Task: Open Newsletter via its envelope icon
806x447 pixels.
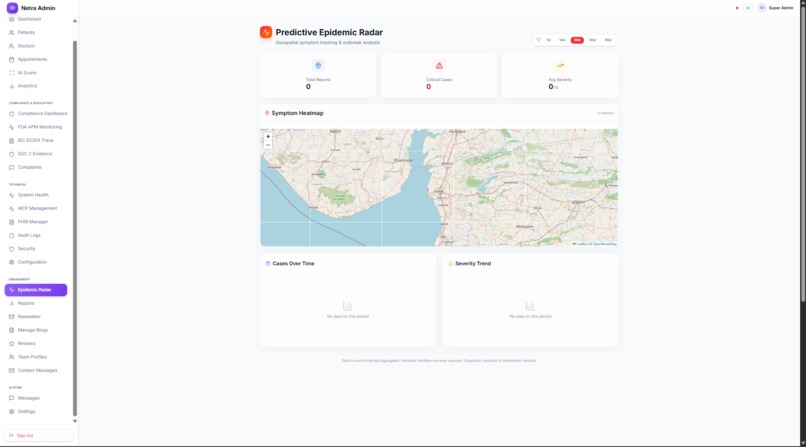Action: coord(11,316)
